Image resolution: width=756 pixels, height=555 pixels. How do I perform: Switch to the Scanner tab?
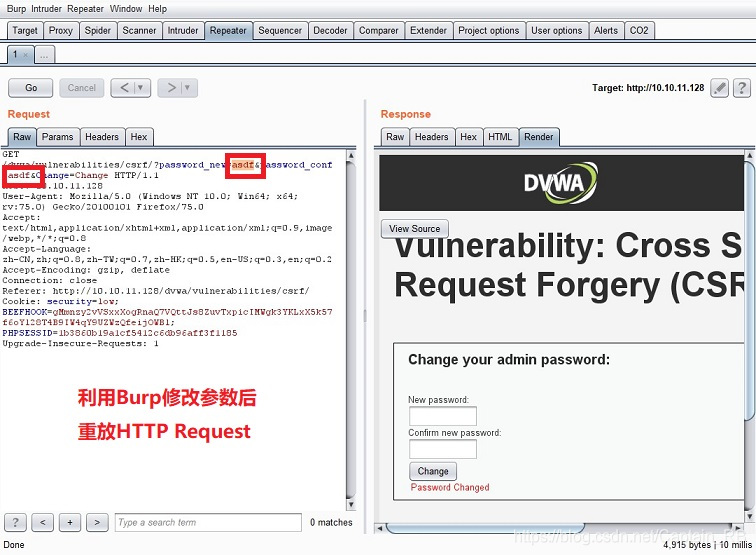click(x=139, y=30)
